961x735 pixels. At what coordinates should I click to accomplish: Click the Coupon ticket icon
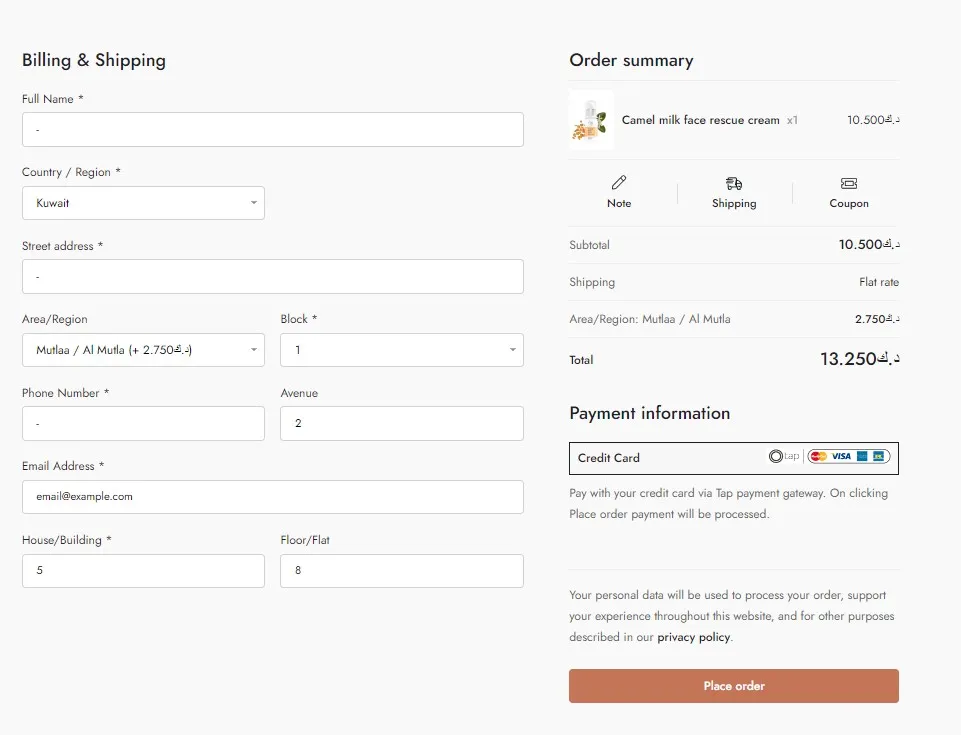[849, 183]
